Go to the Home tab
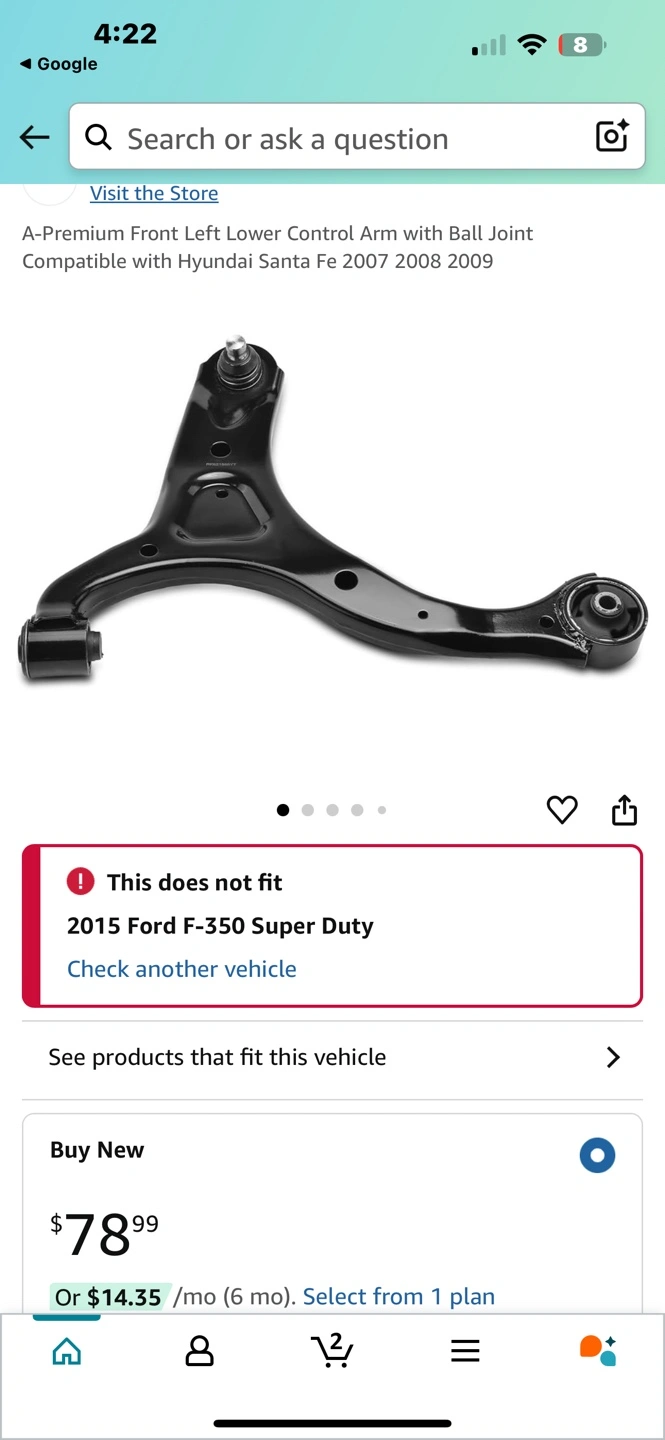This screenshot has height=1440, width=665. (x=67, y=1351)
